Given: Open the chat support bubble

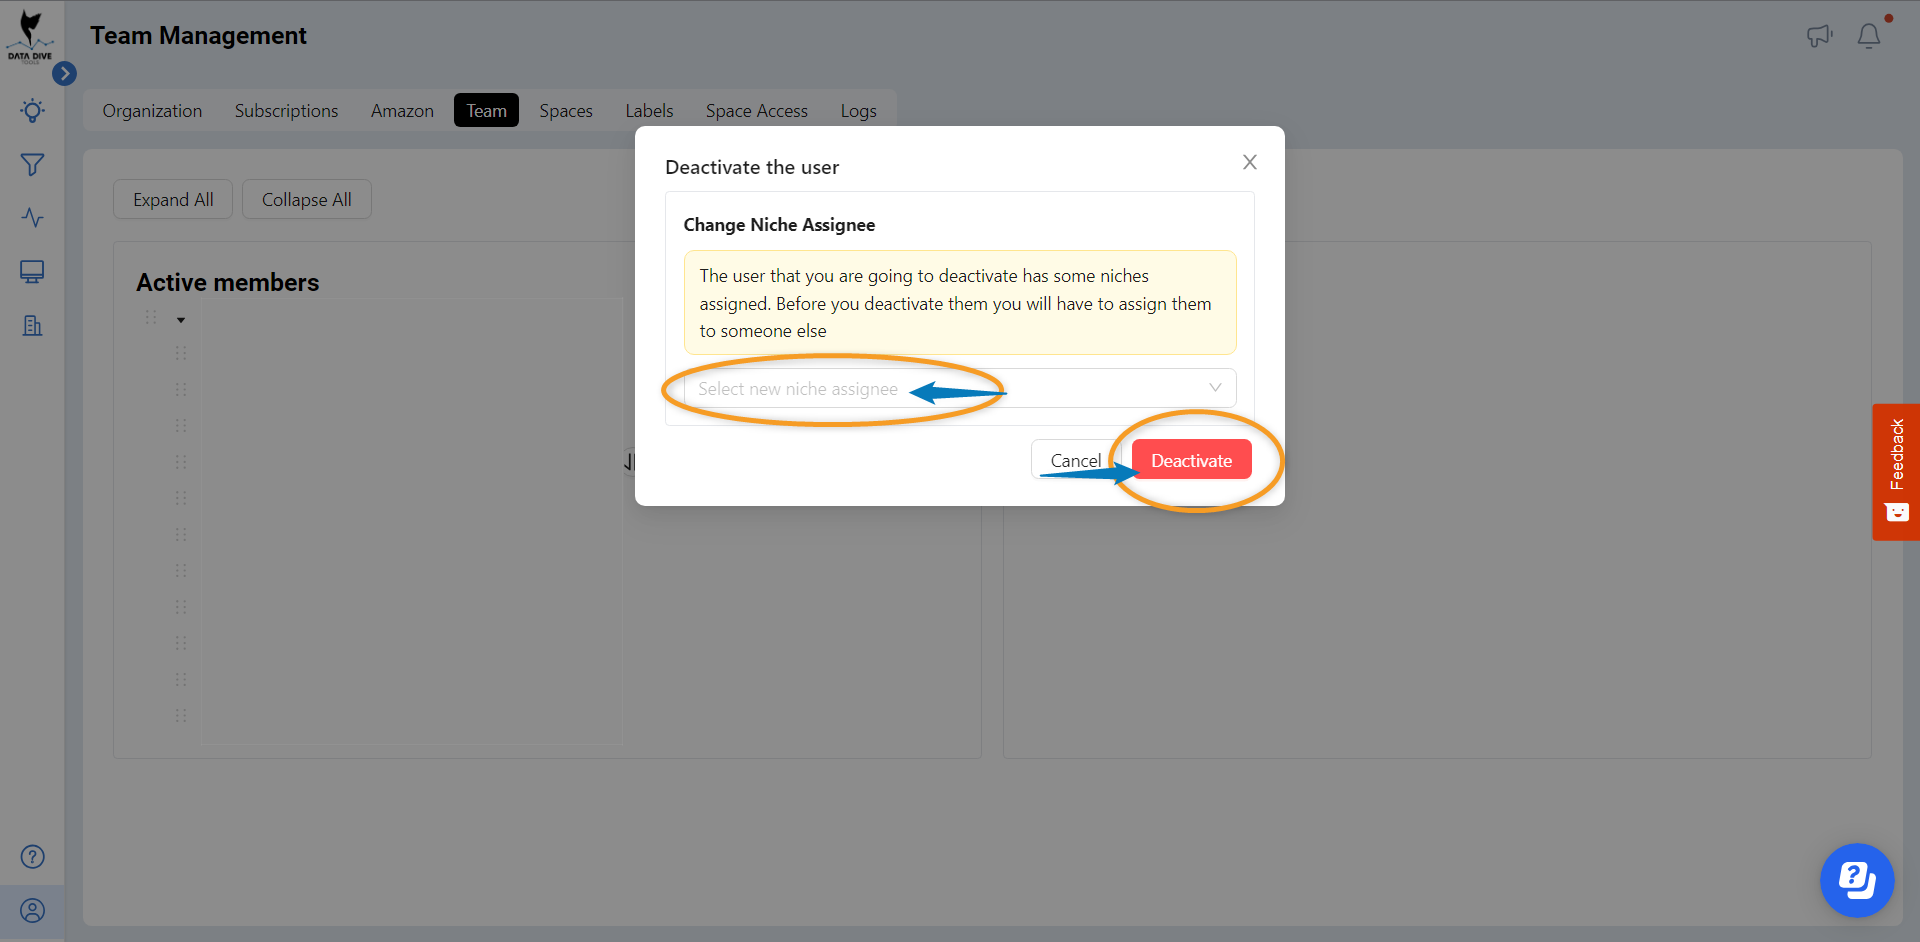Looking at the screenshot, I should coord(1857,880).
